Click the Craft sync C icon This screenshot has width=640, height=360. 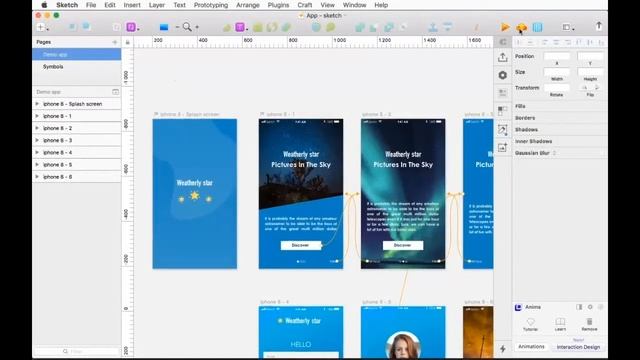tap(503, 42)
